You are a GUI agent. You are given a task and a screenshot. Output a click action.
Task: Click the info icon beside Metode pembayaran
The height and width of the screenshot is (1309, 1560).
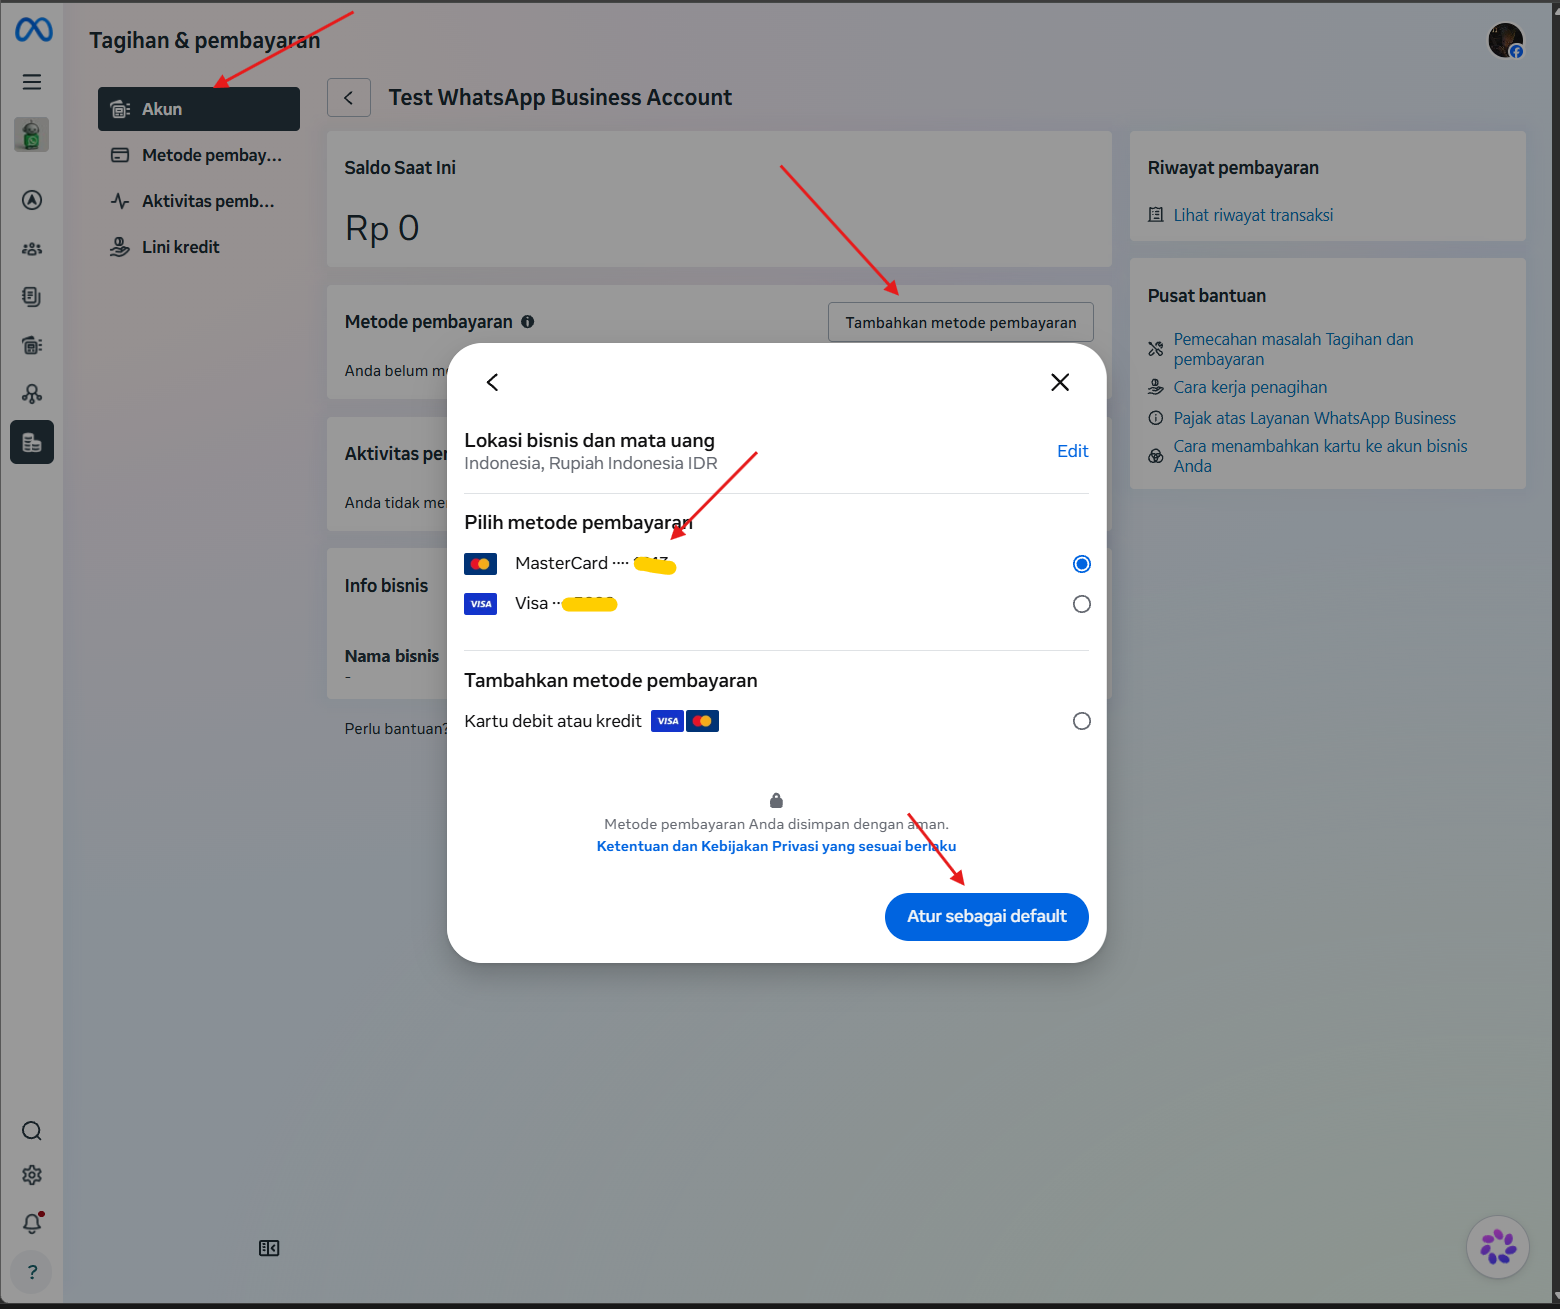click(x=527, y=322)
